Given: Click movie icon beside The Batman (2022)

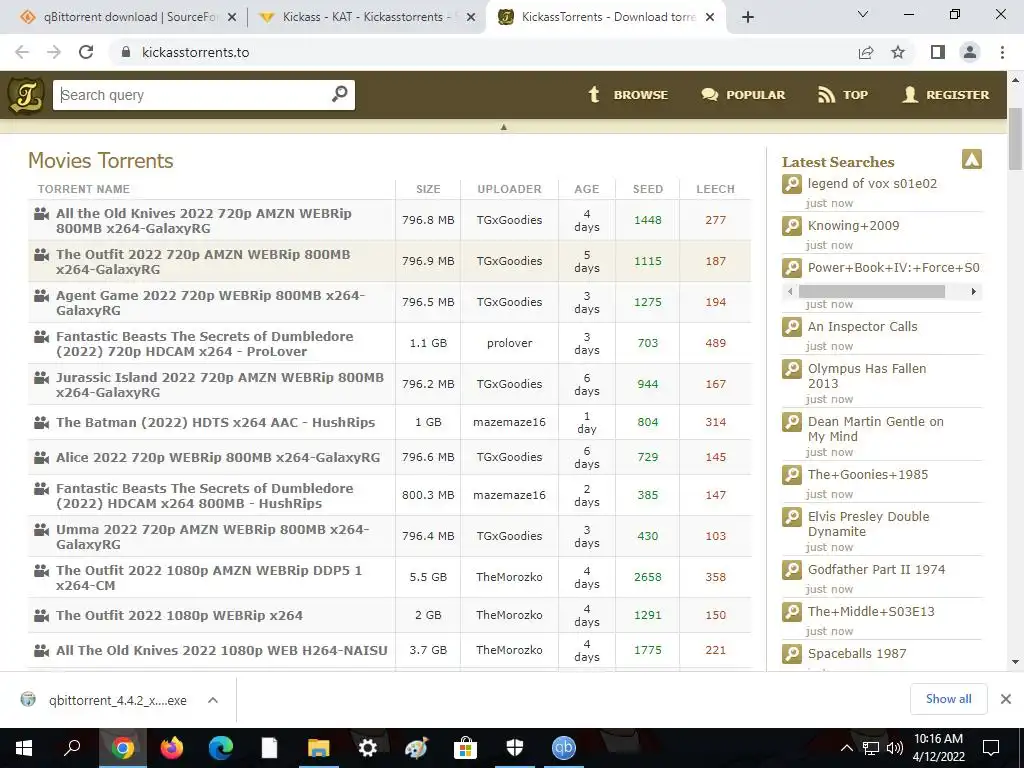Looking at the screenshot, I should [x=42, y=423].
